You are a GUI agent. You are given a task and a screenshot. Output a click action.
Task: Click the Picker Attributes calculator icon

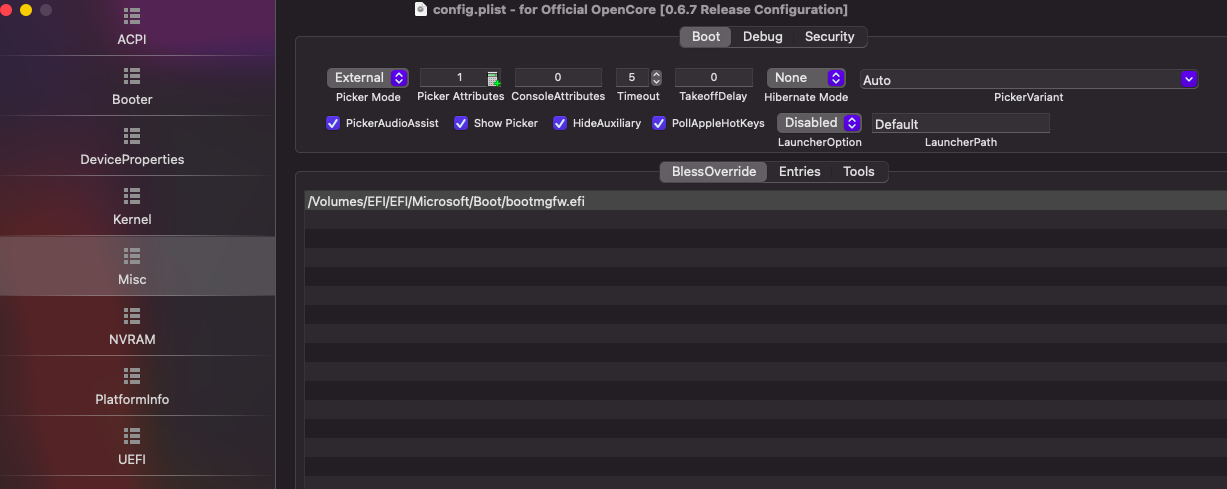pos(493,78)
